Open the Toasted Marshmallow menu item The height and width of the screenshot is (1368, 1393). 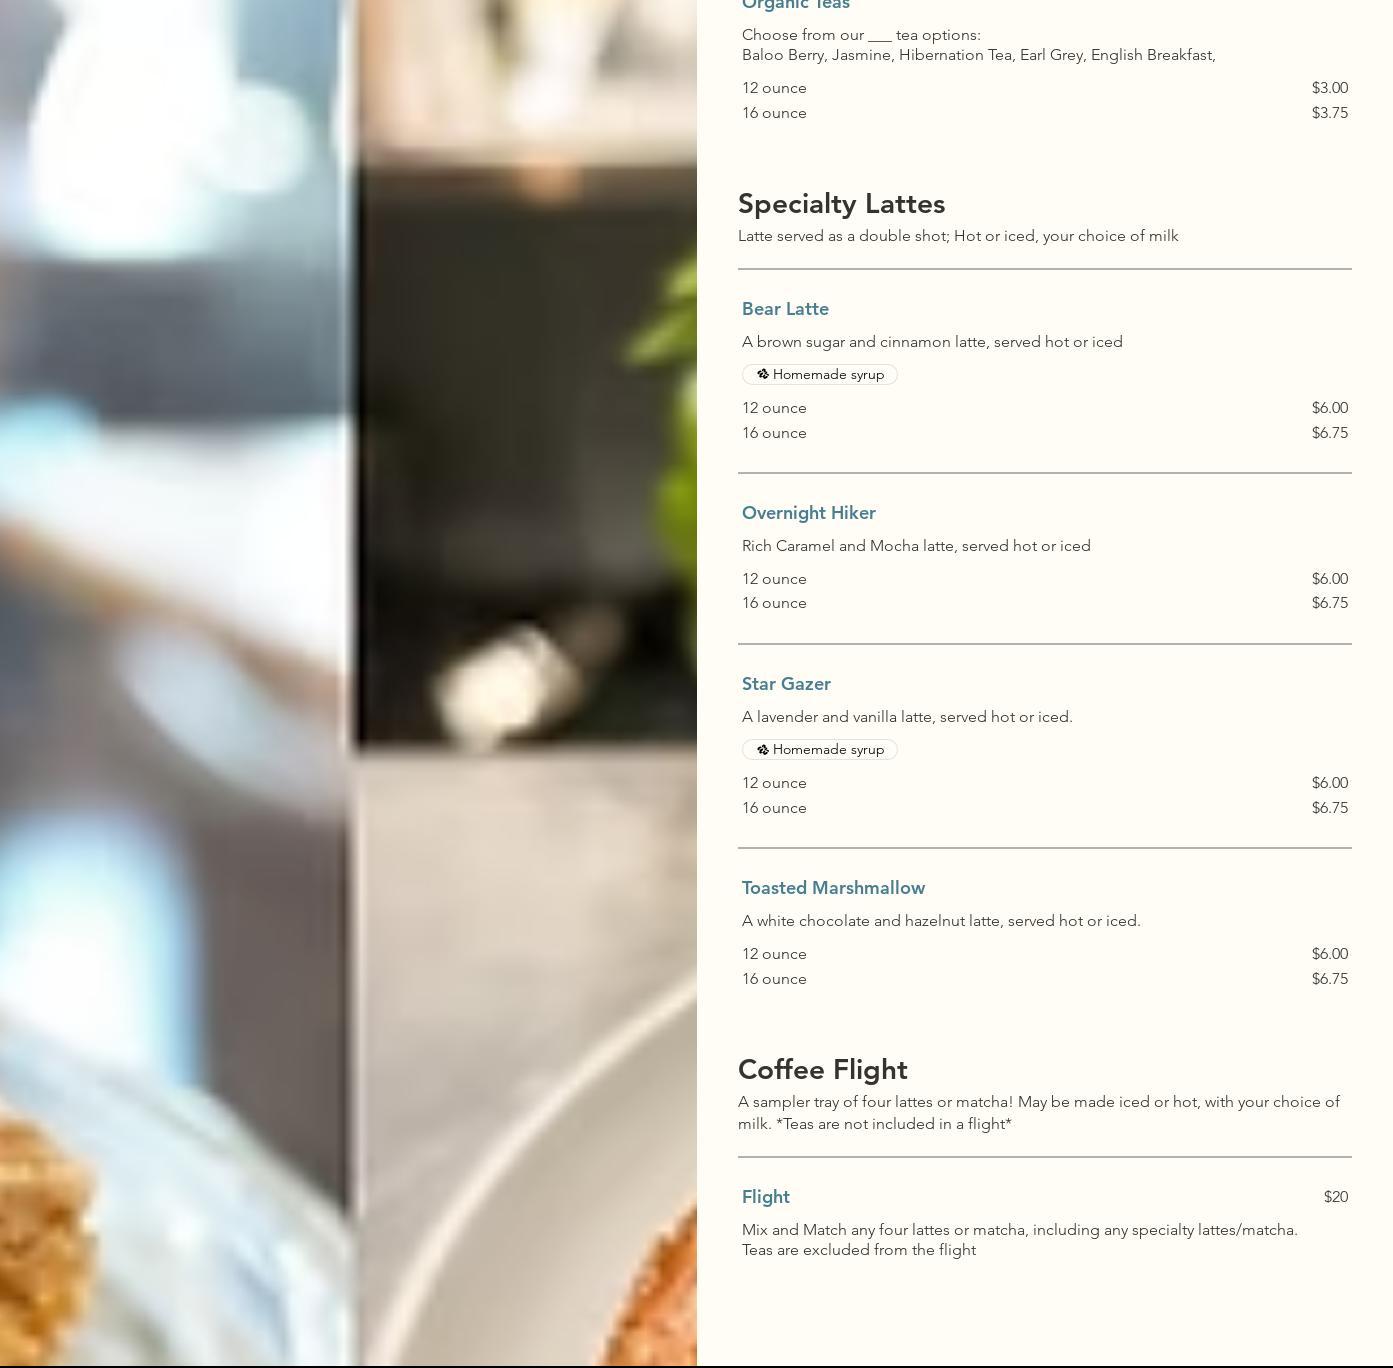pyautogui.click(x=833, y=888)
